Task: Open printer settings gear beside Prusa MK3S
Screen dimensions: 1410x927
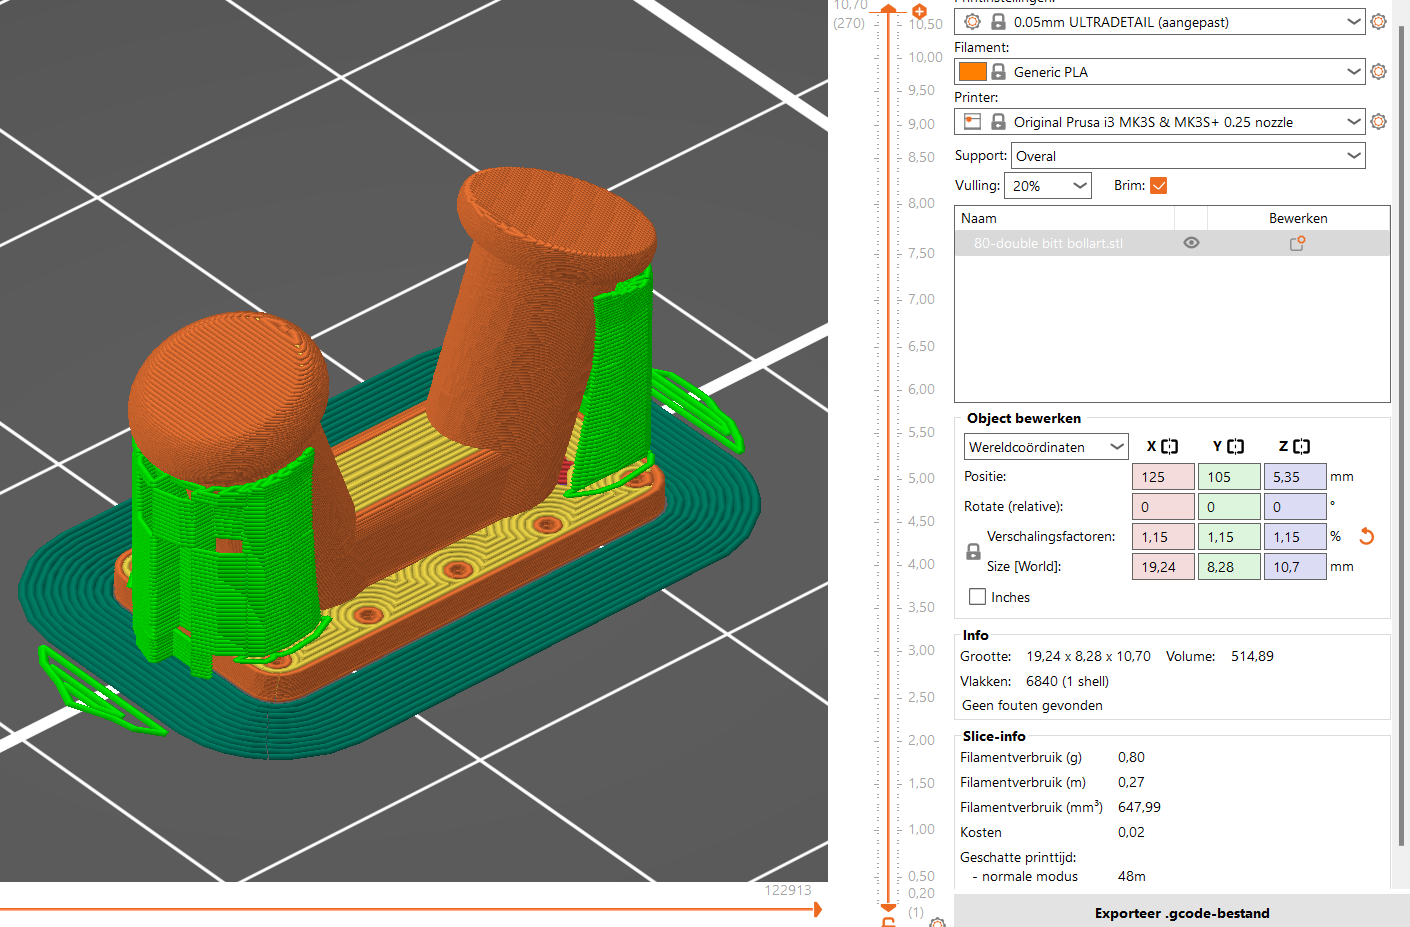Action: [1378, 121]
